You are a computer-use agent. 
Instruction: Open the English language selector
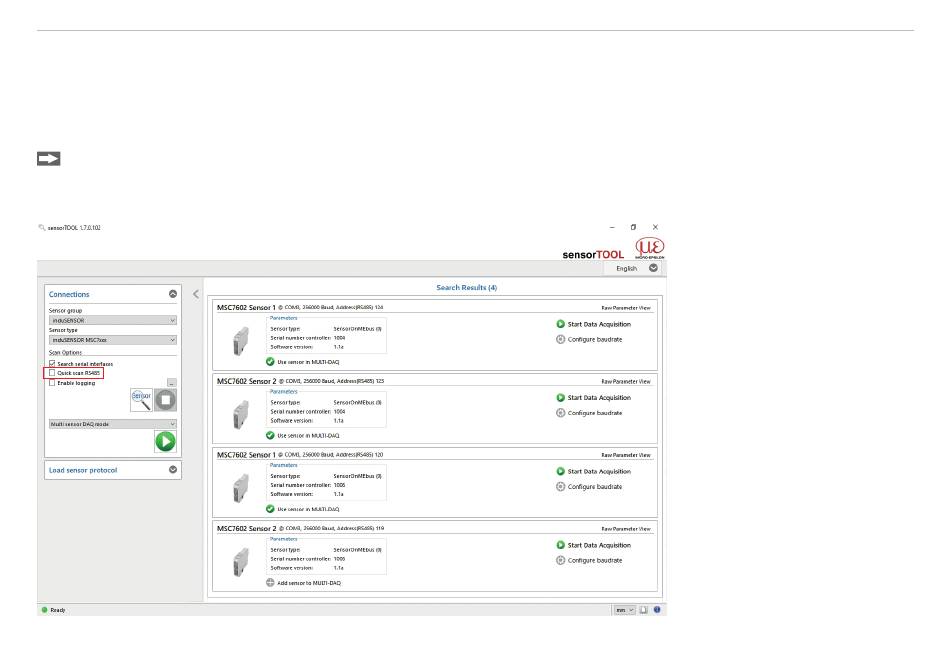[634, 268]
